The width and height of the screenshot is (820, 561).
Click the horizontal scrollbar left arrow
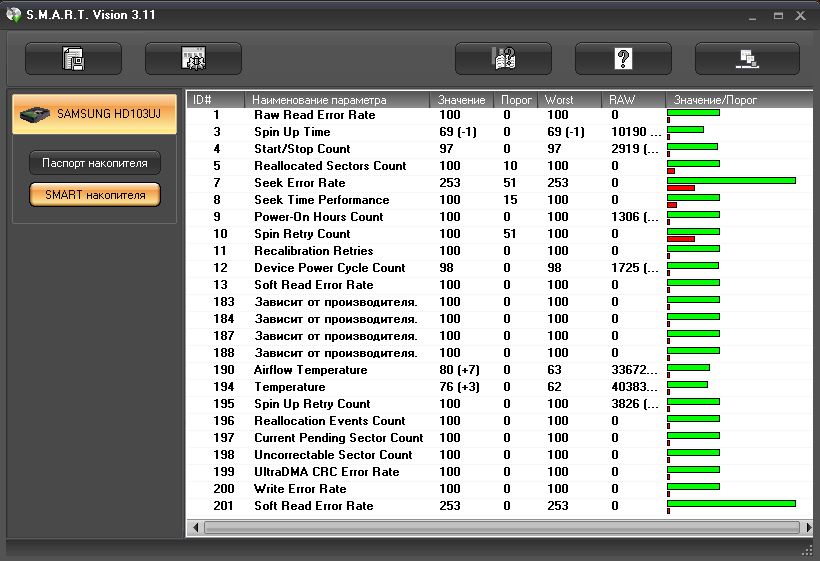click(195, 528)
